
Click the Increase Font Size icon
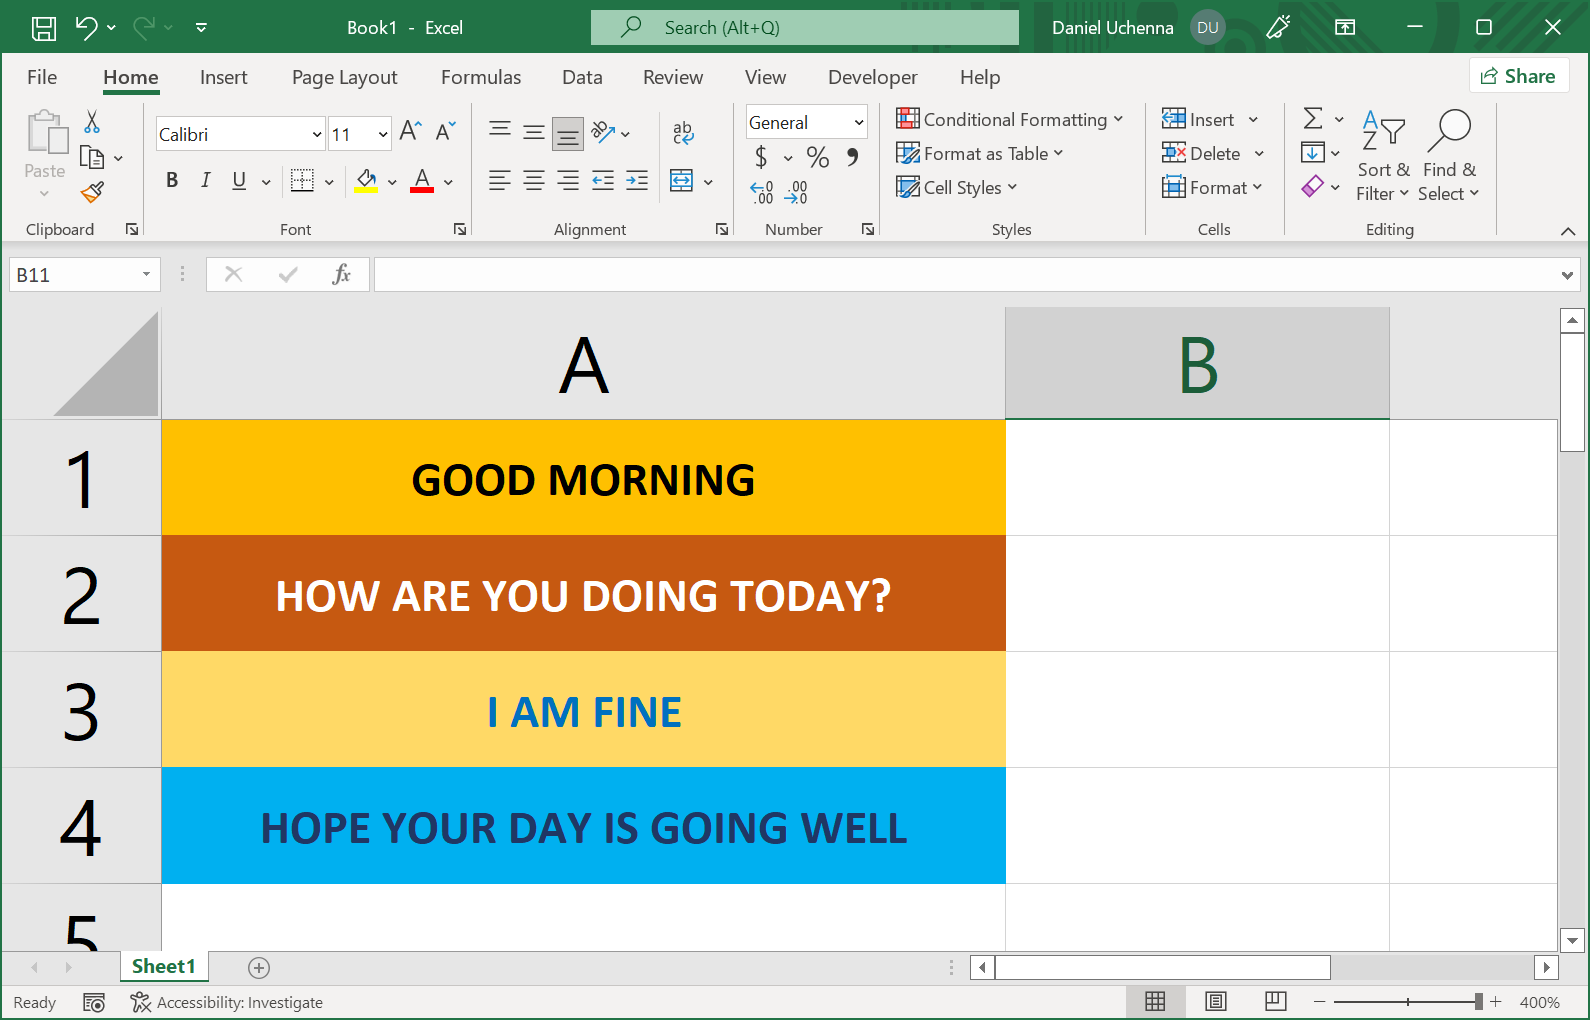410,132
